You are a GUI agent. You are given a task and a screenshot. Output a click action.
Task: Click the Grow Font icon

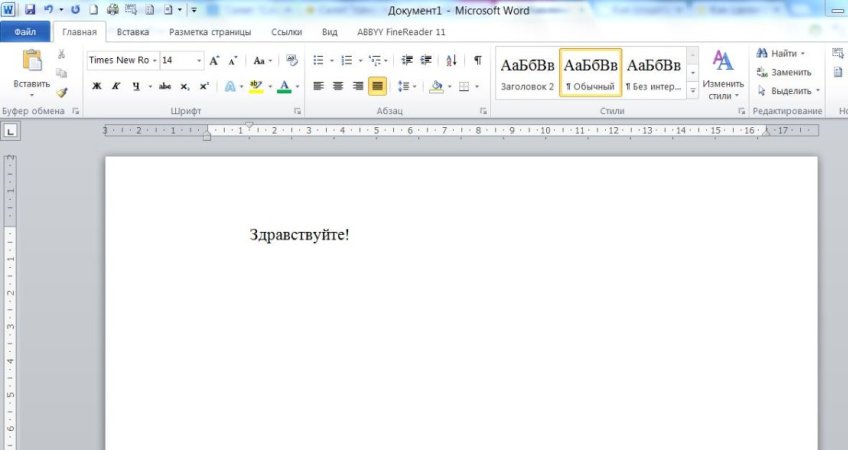tap(214, 60)
